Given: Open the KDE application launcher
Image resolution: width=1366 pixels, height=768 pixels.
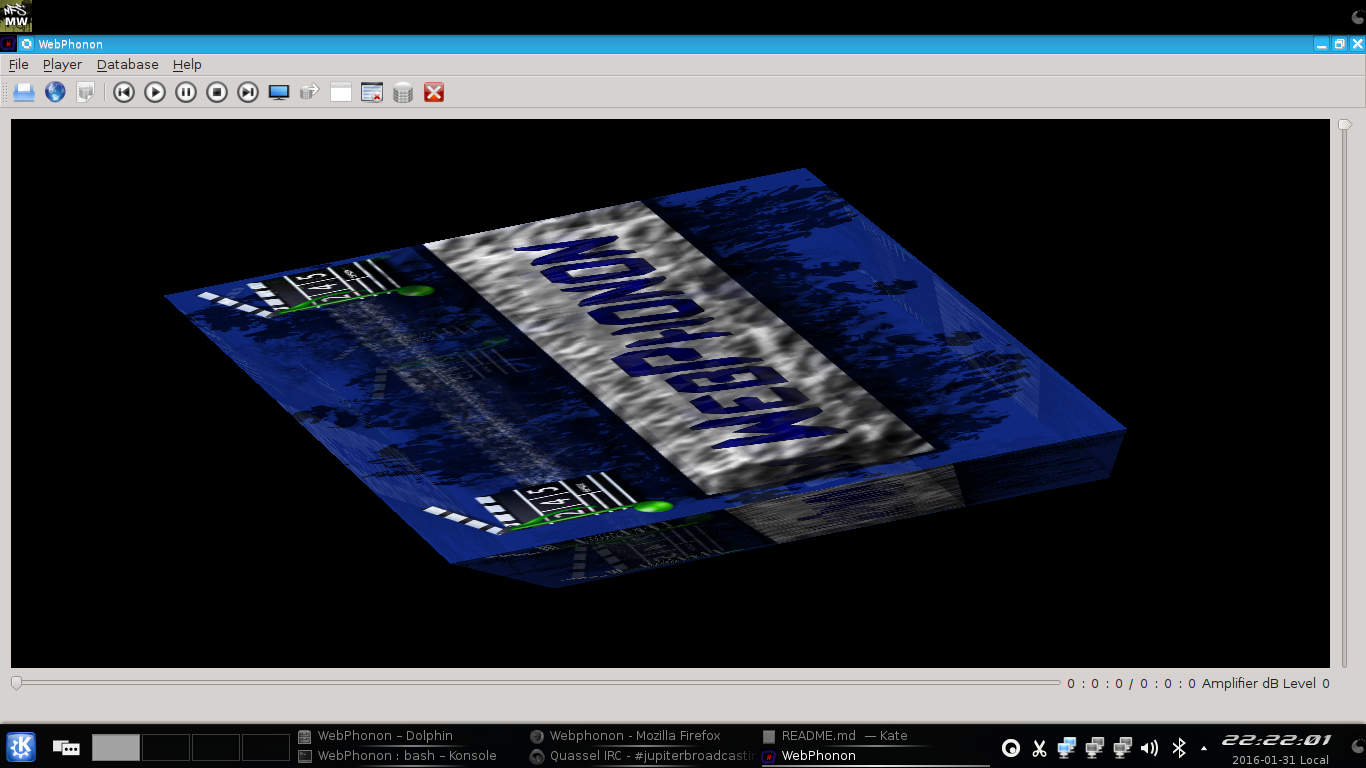Looking at the screenshot, I should [21, 746].
